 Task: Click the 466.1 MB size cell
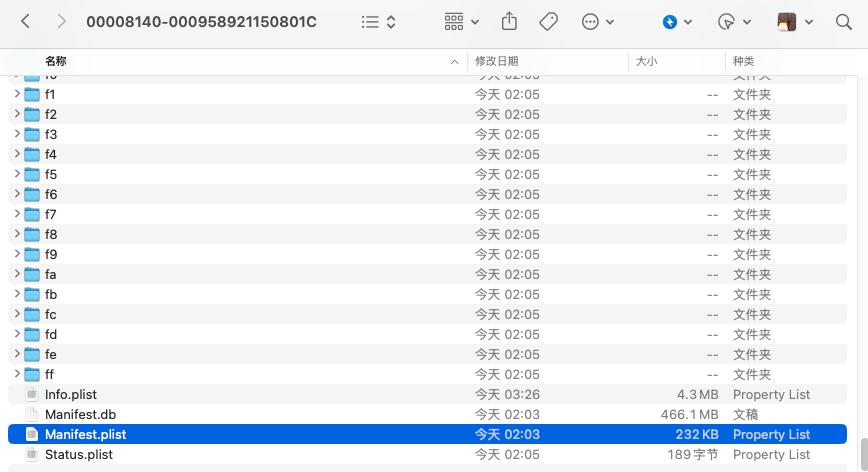point(689,414)
